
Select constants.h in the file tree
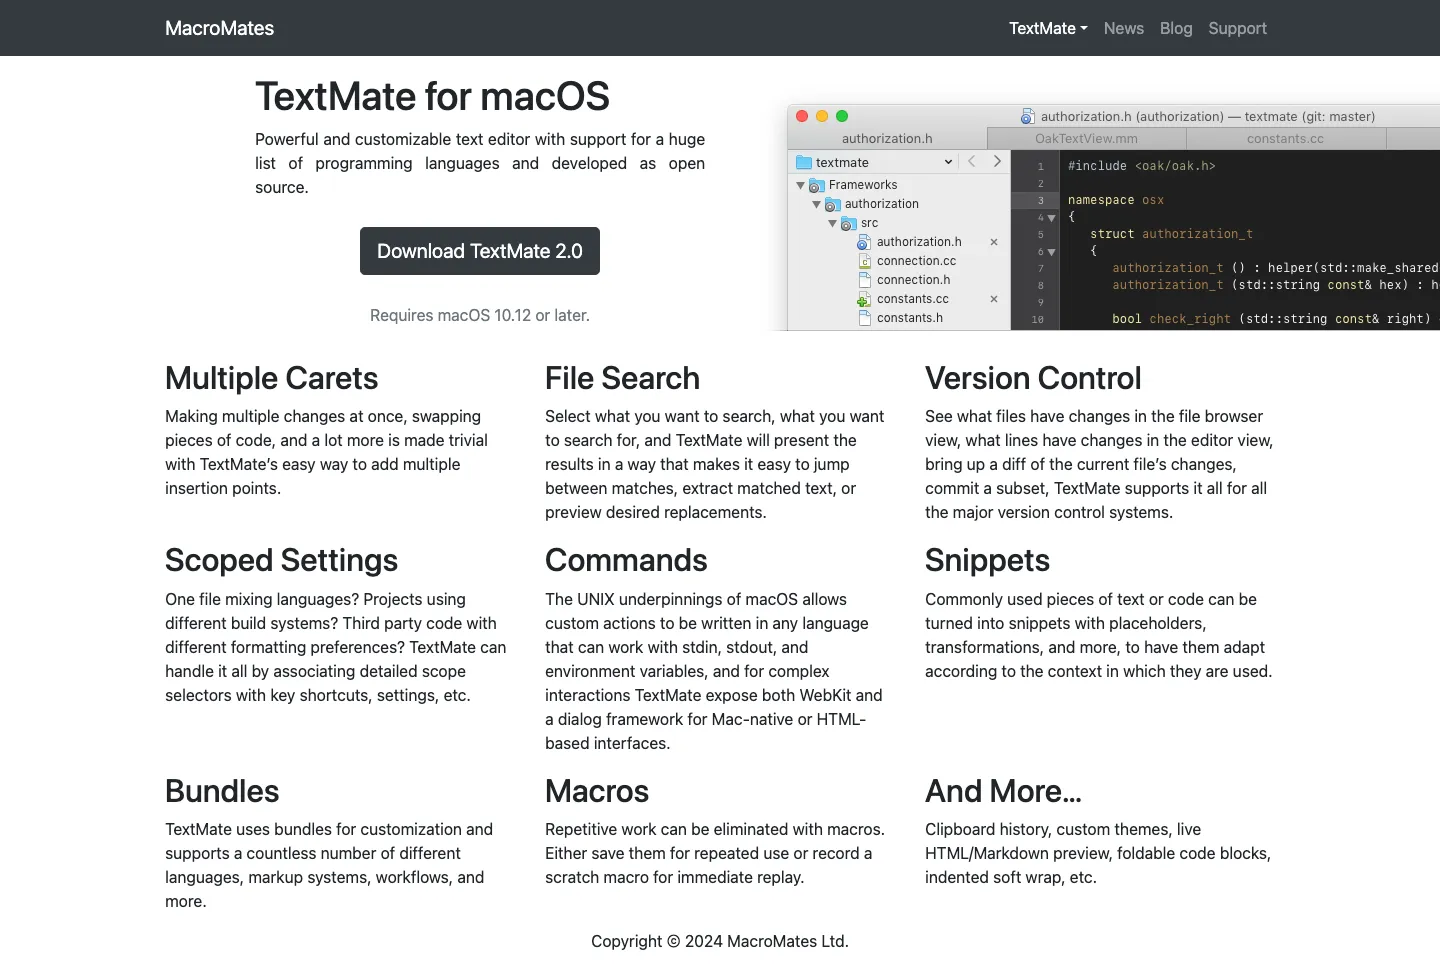[x=910, y=318]
